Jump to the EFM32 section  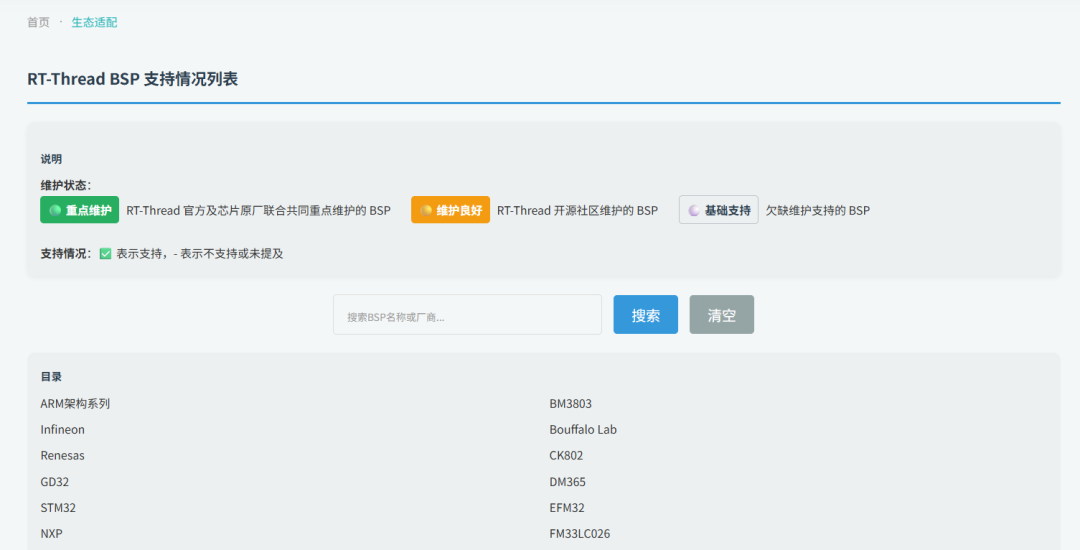[567, 507]
